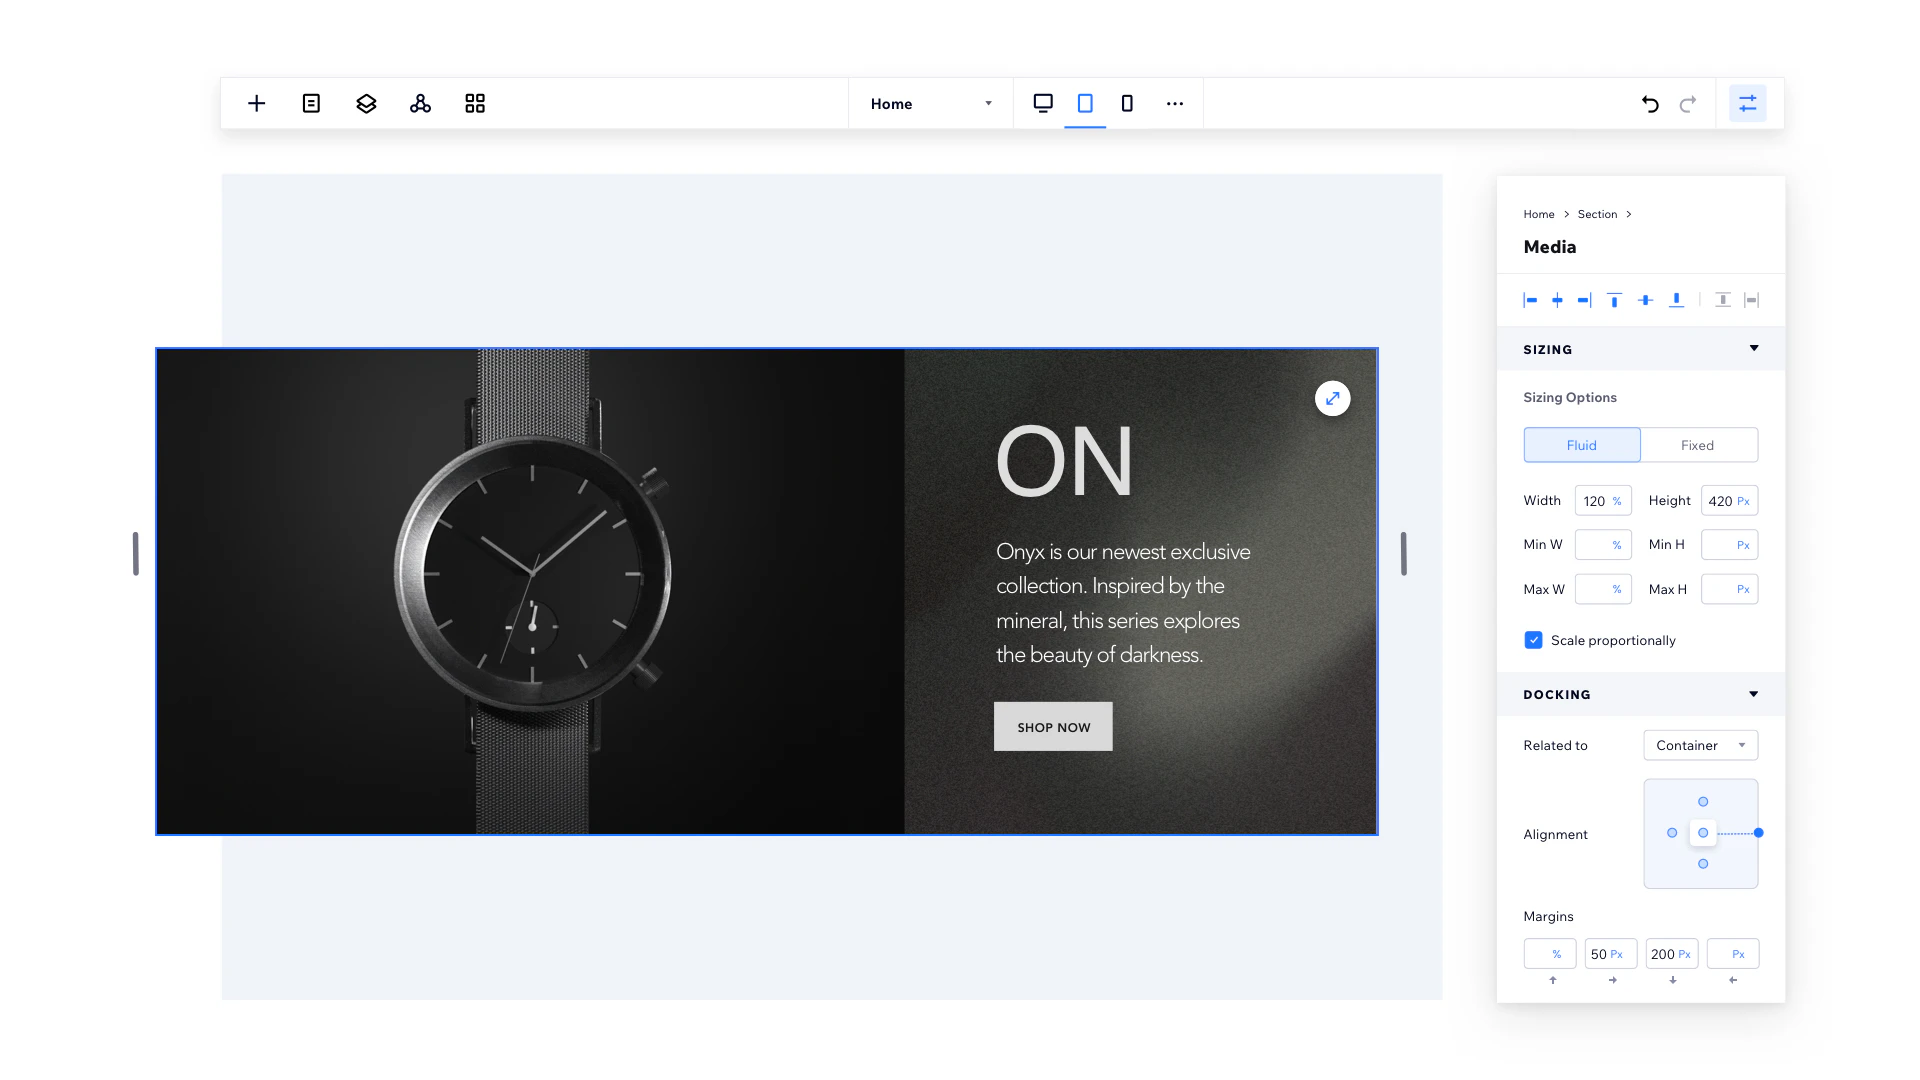This screenshot has width=1920, height=1080.
Task: Select the center Alignment anchor point
Action: [1703, 832]
